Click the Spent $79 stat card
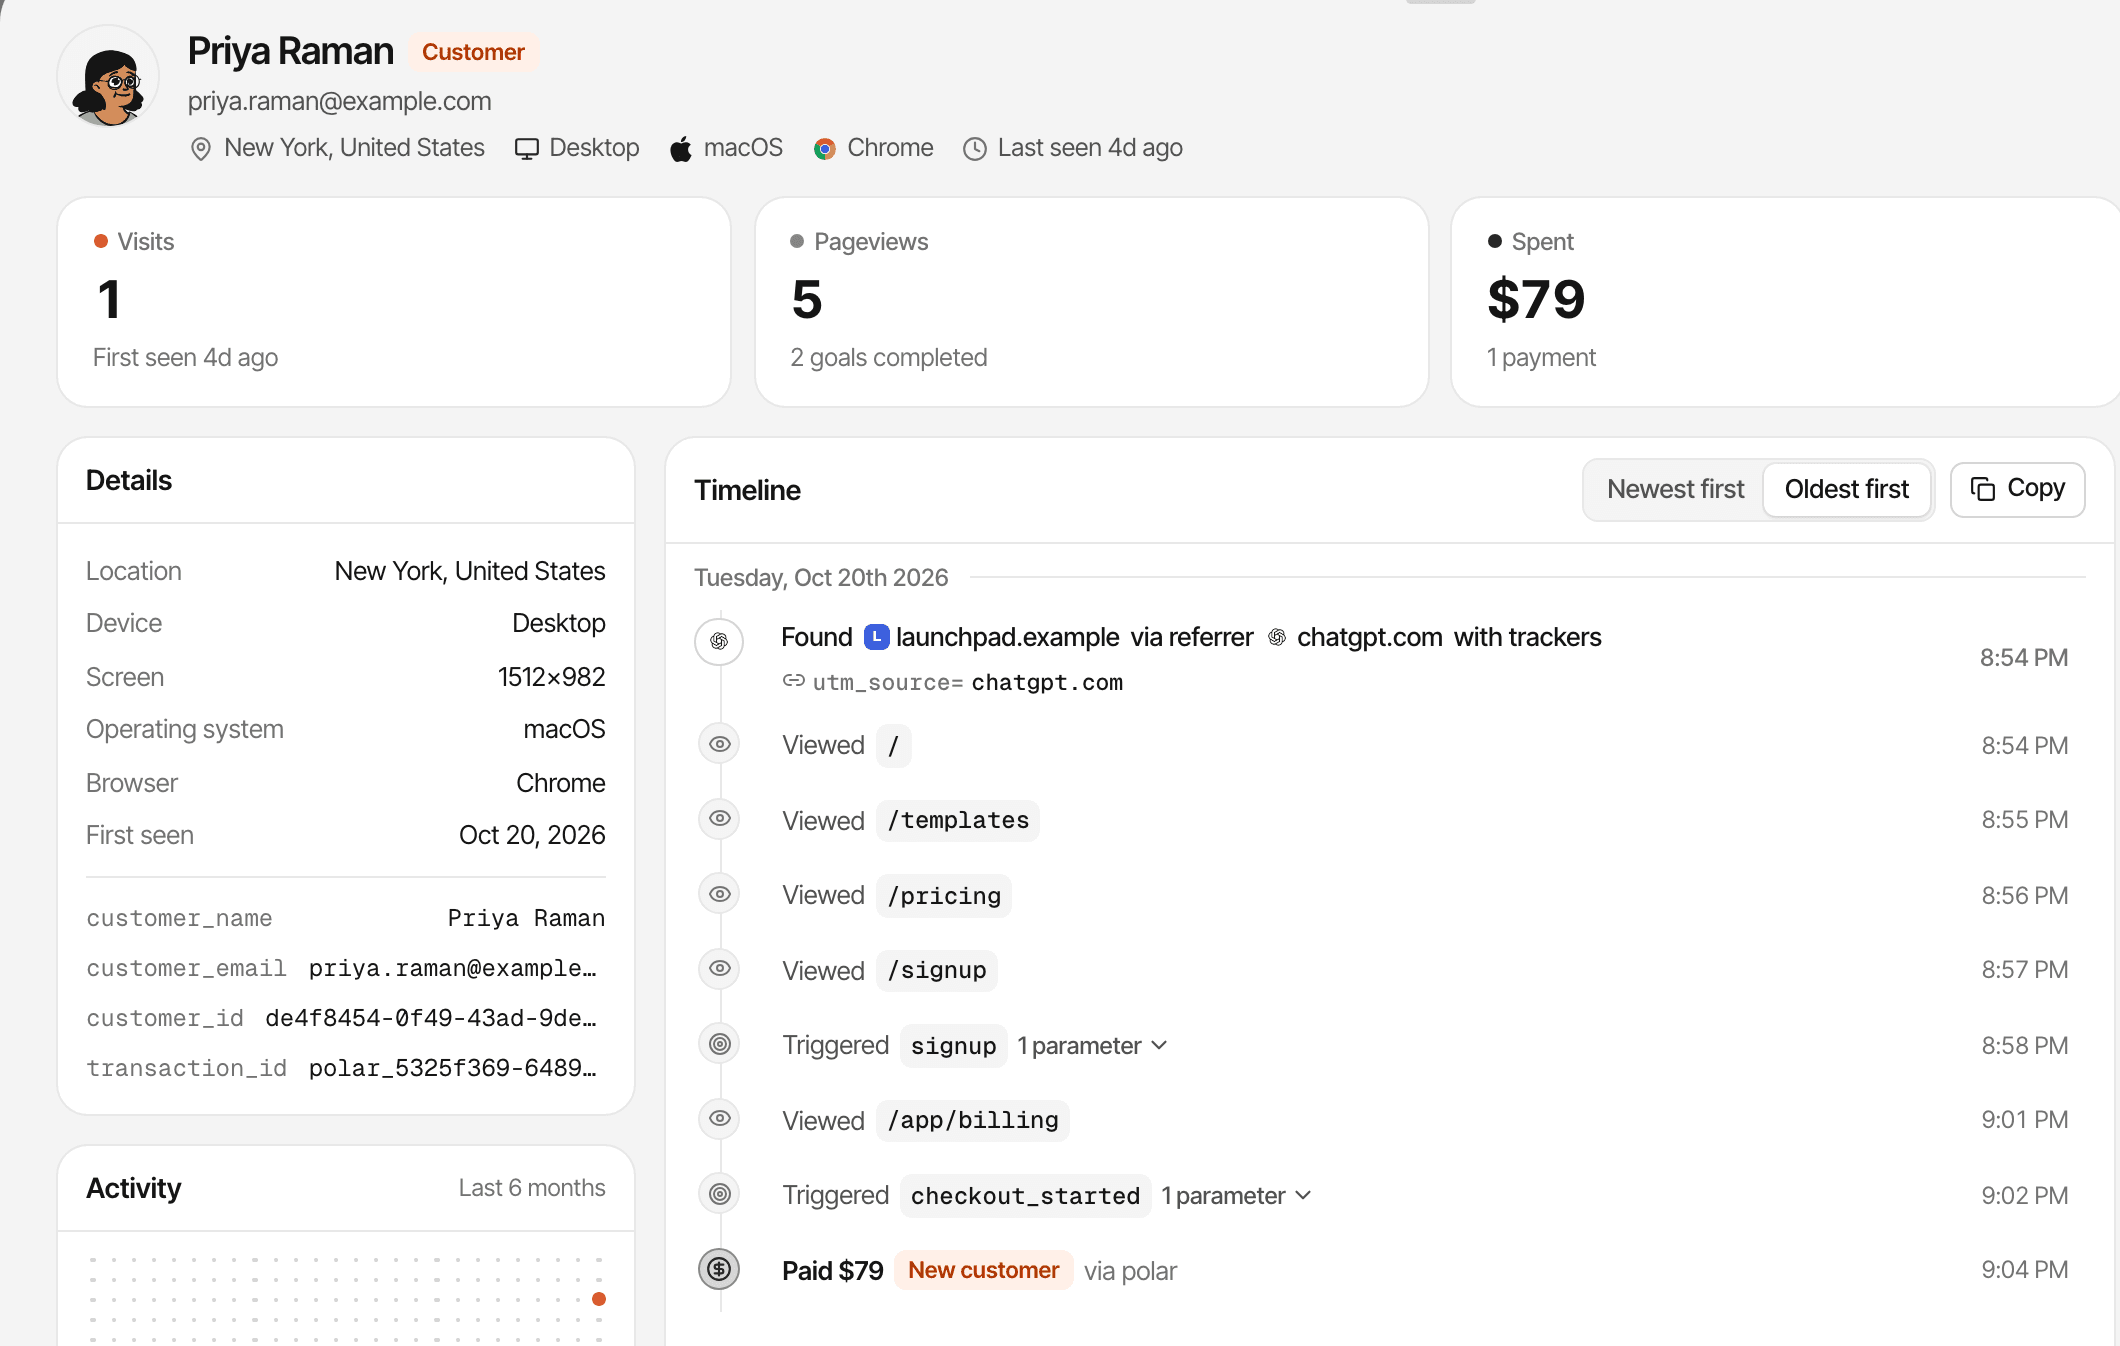This screenshot has height=1346, width=2120. 1785,302
